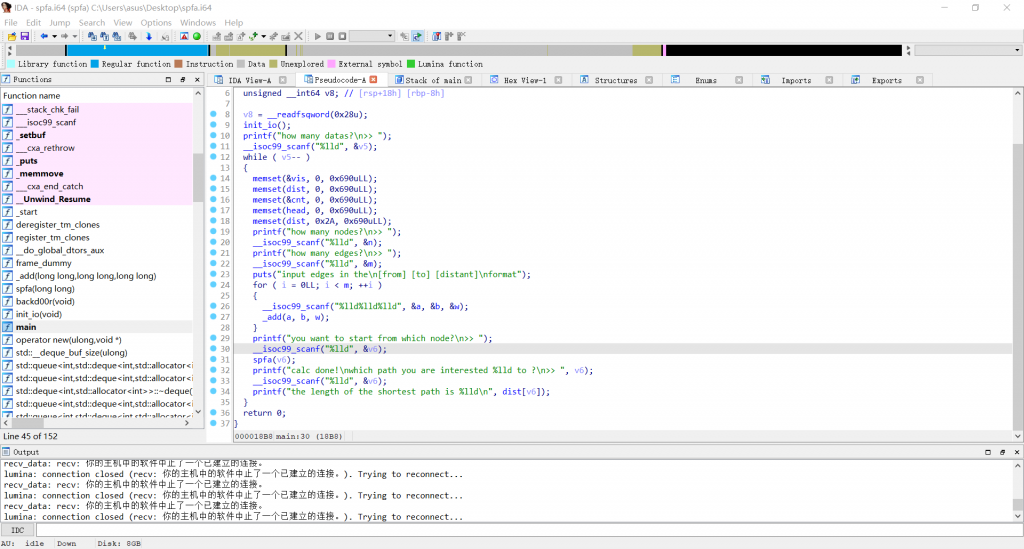Open the navigation band dropdown at far right

coord(1017,50)
